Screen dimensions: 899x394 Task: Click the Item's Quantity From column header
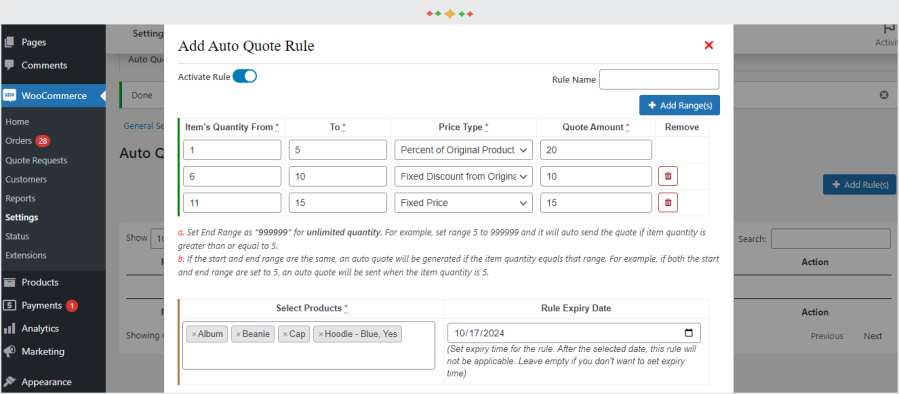tap(232, 127)
